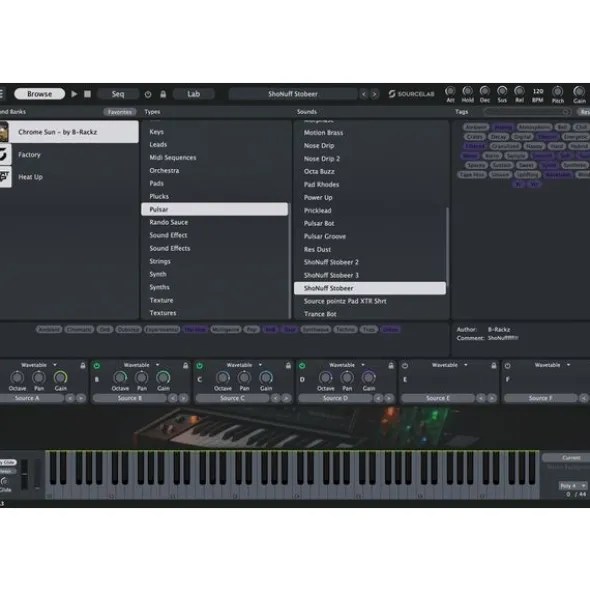Disable Source B power toggle
The width and height of the screenshot is (590, 591).
point(97,366)
